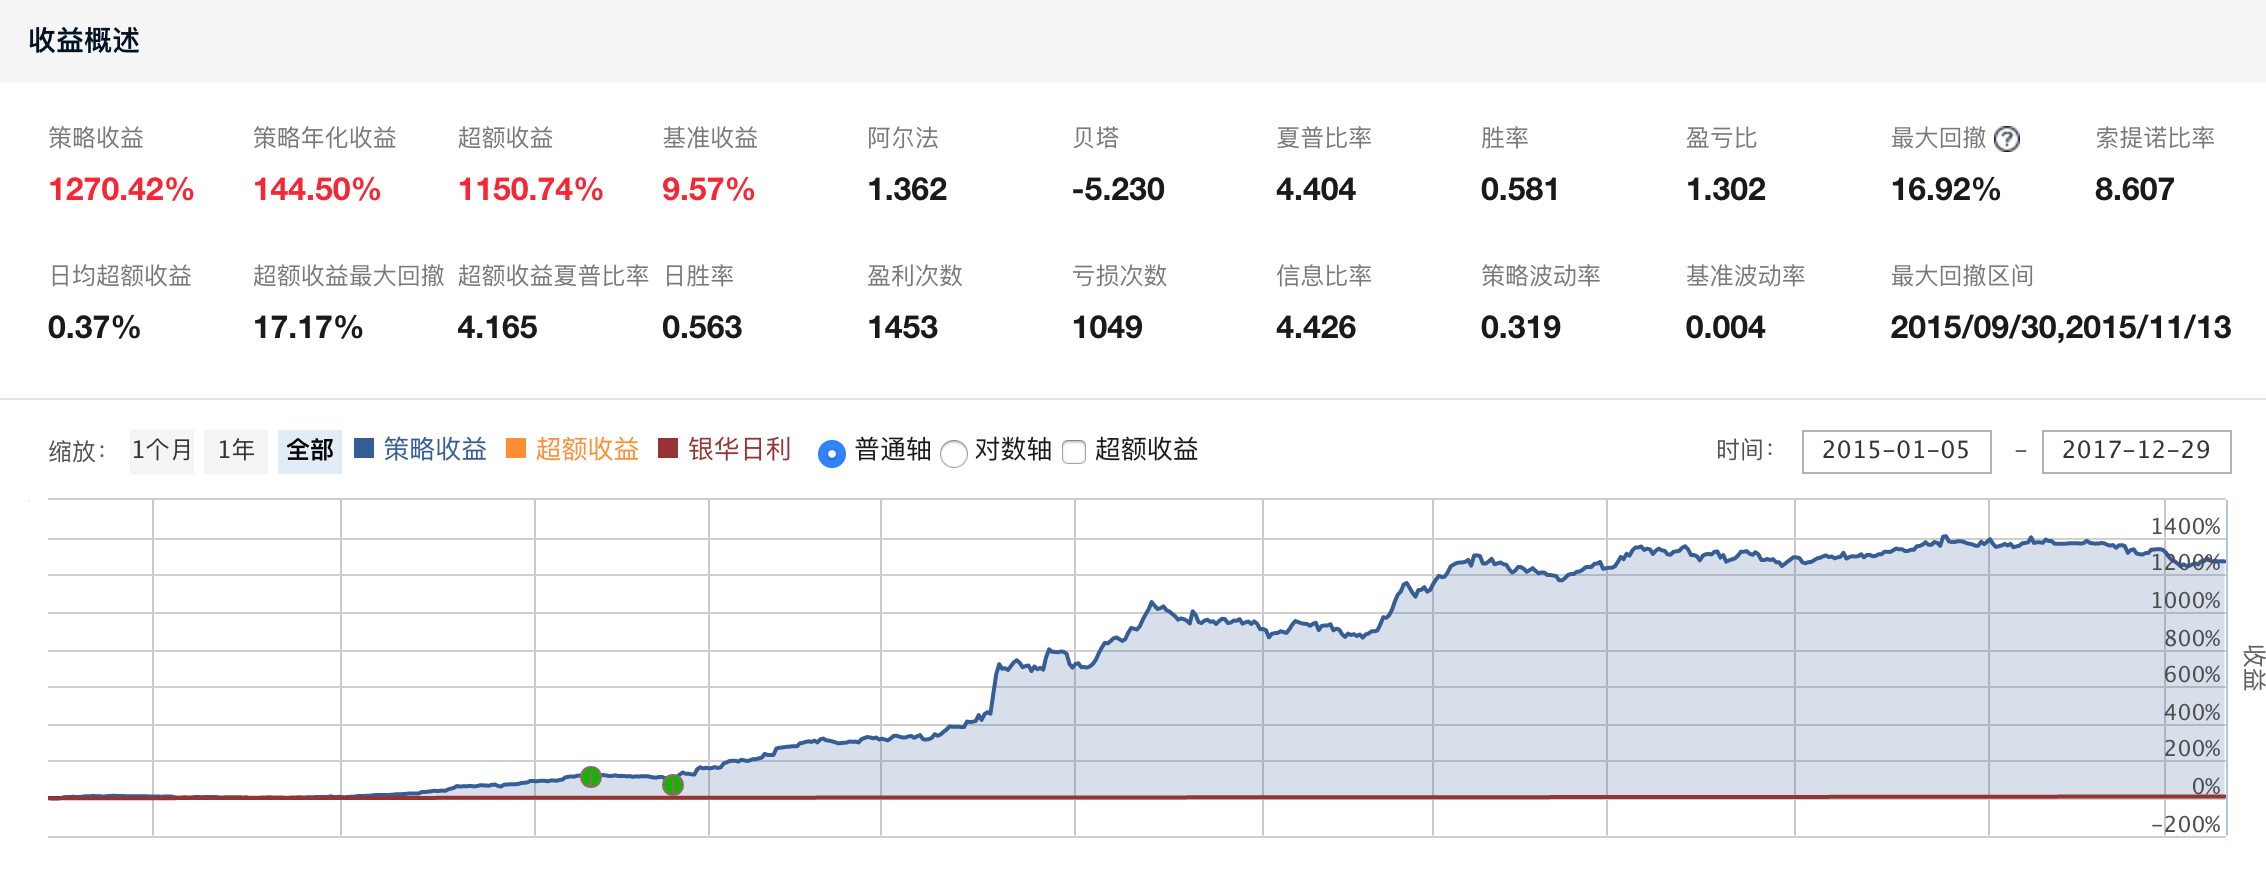The width and height of the screenshot is (2266, 874).
Task: Select the 全部 zoom range
Action: (x=310, y=451)
